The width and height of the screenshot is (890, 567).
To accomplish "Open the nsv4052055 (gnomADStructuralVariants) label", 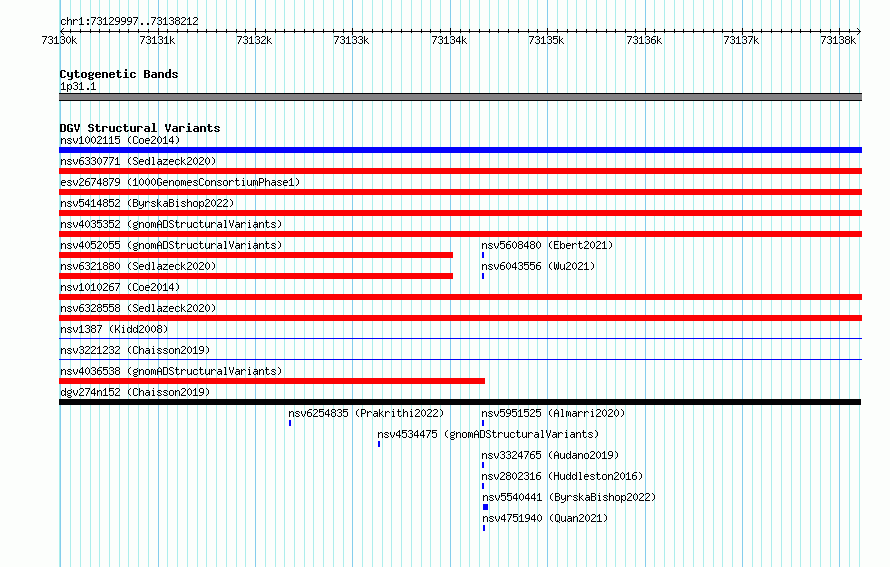I will pyautogui.click(x=171, y=245).
